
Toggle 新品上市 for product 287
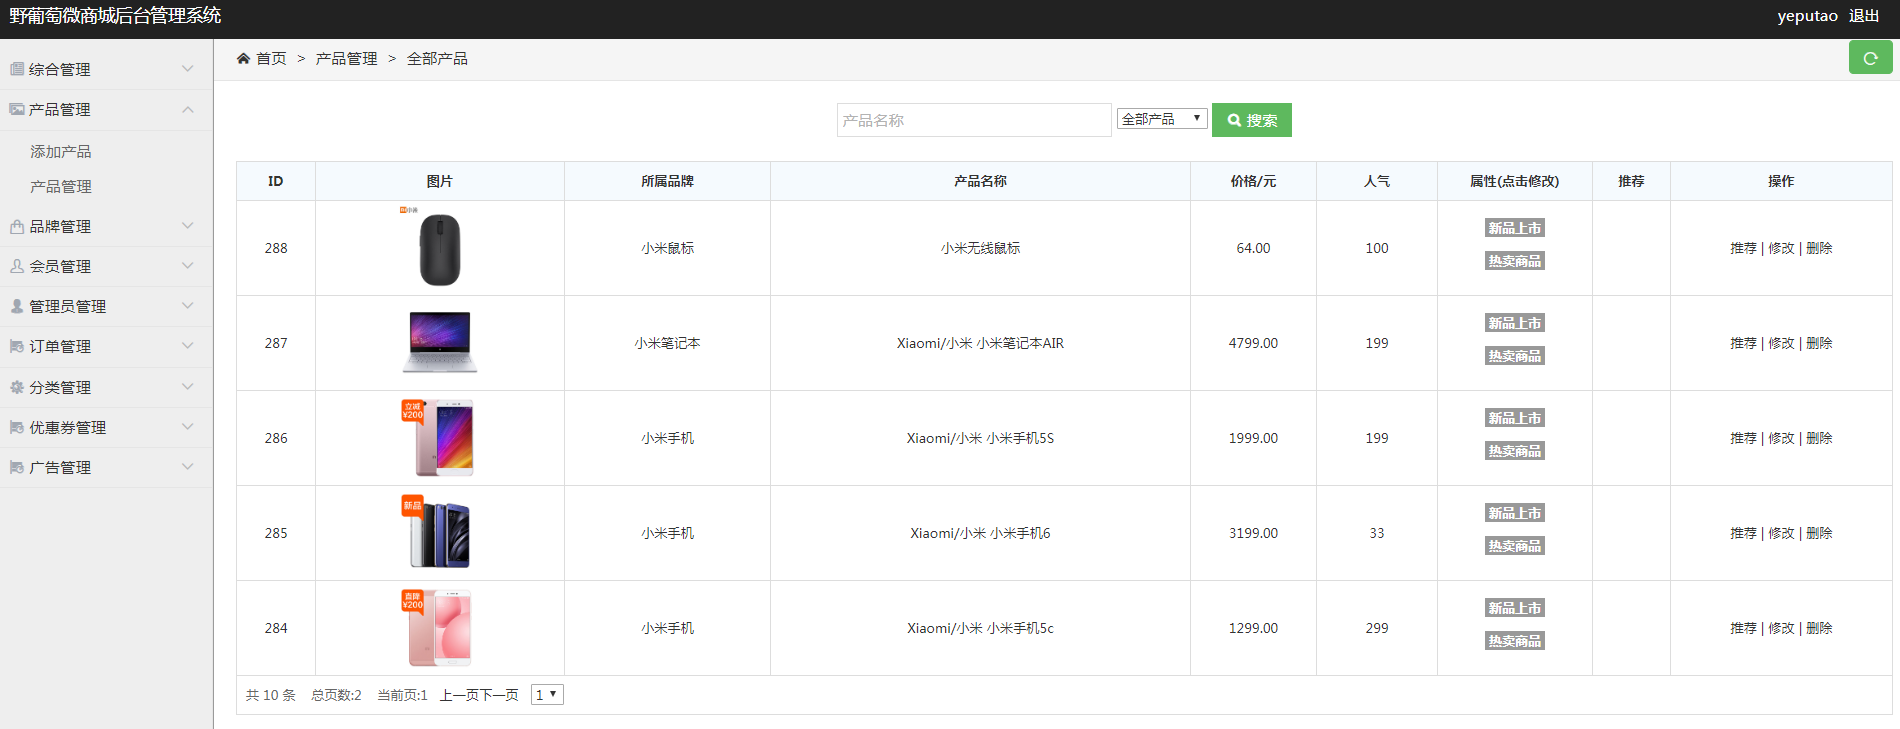tap(1515, 323)
